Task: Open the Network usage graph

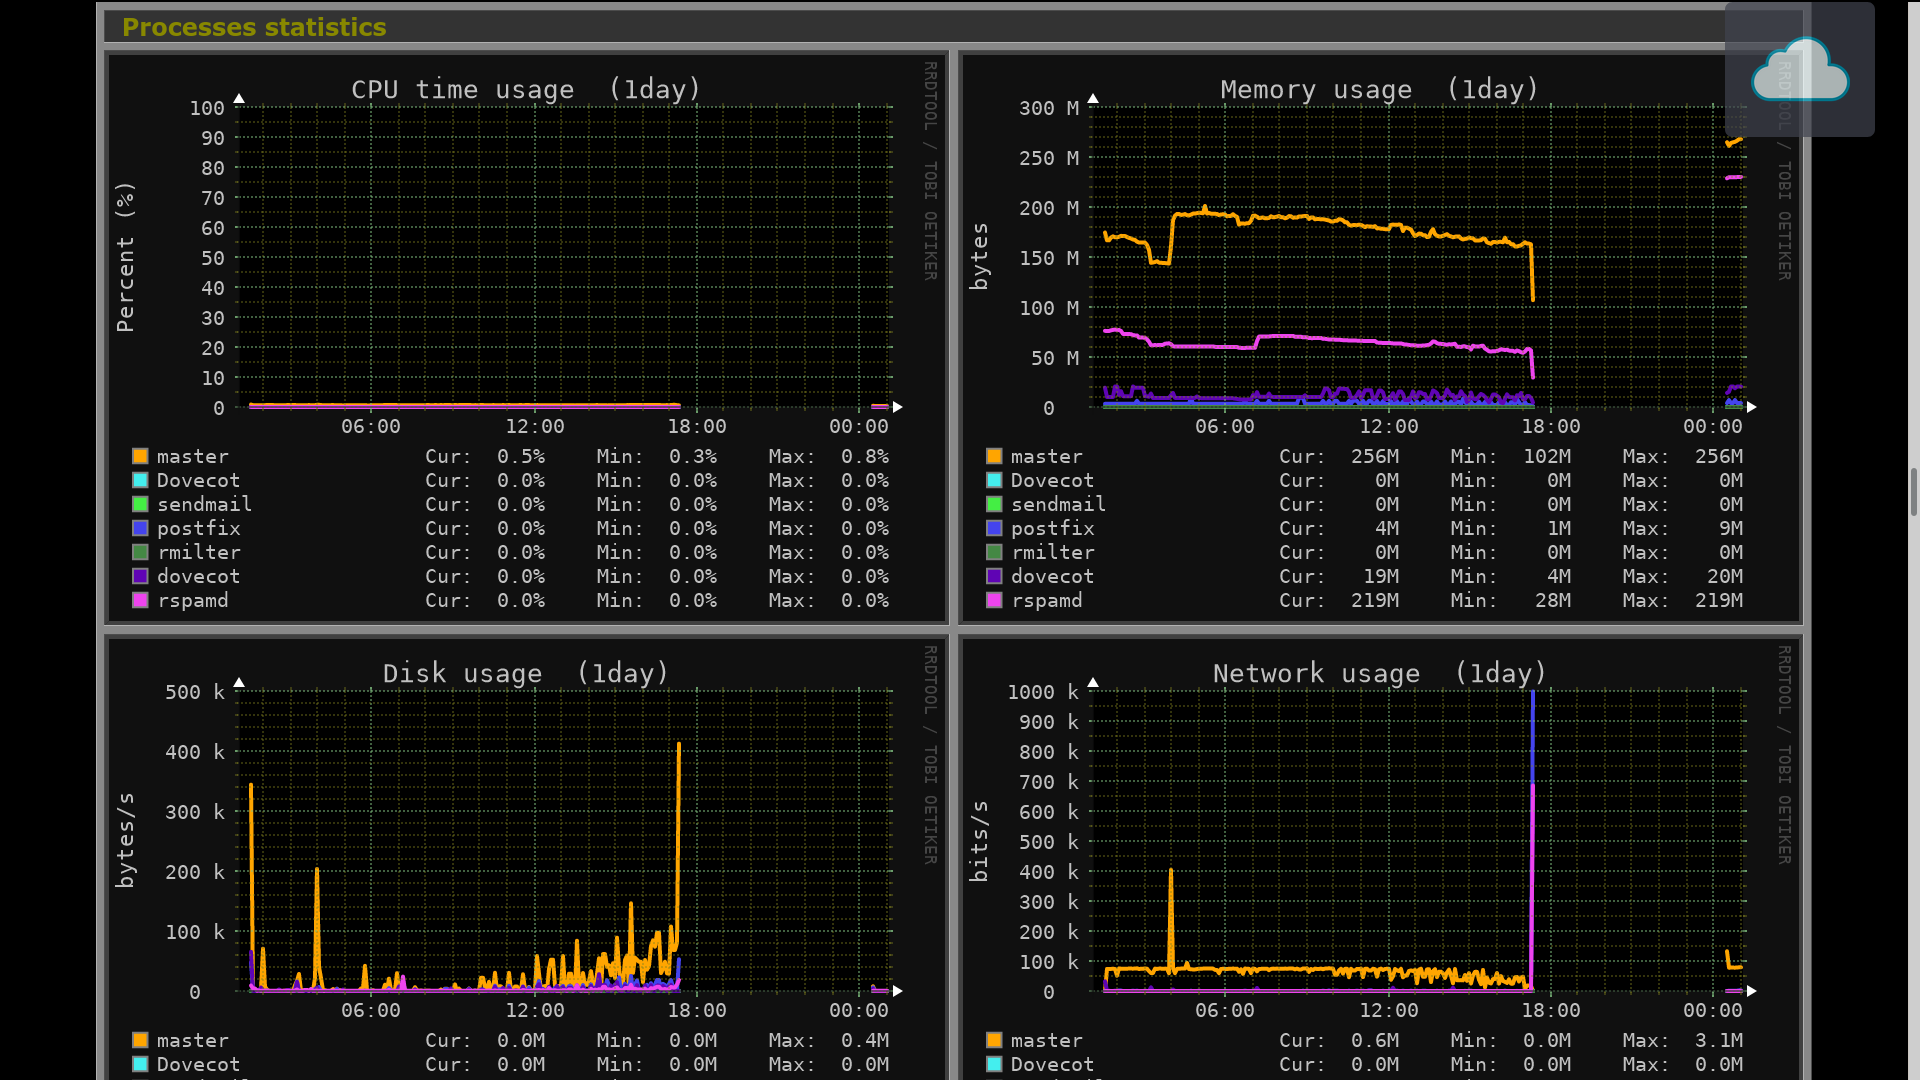Action: pyautogui.click(x=1418, y=840)
